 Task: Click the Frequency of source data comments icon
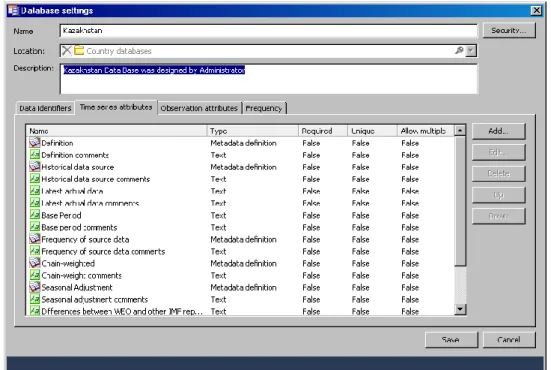[x=34, y=251]
